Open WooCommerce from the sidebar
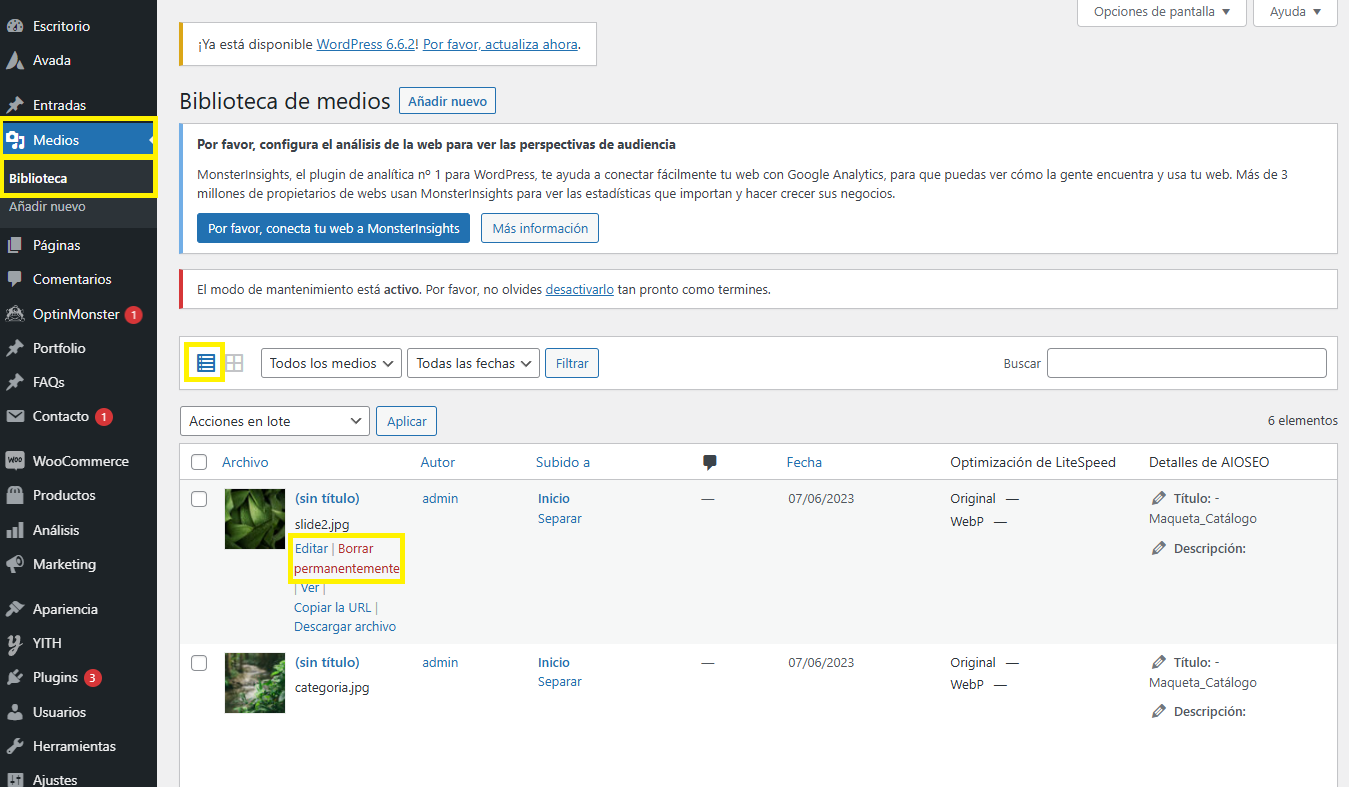Screen dimensions: 1349x787 pos(80,461)
